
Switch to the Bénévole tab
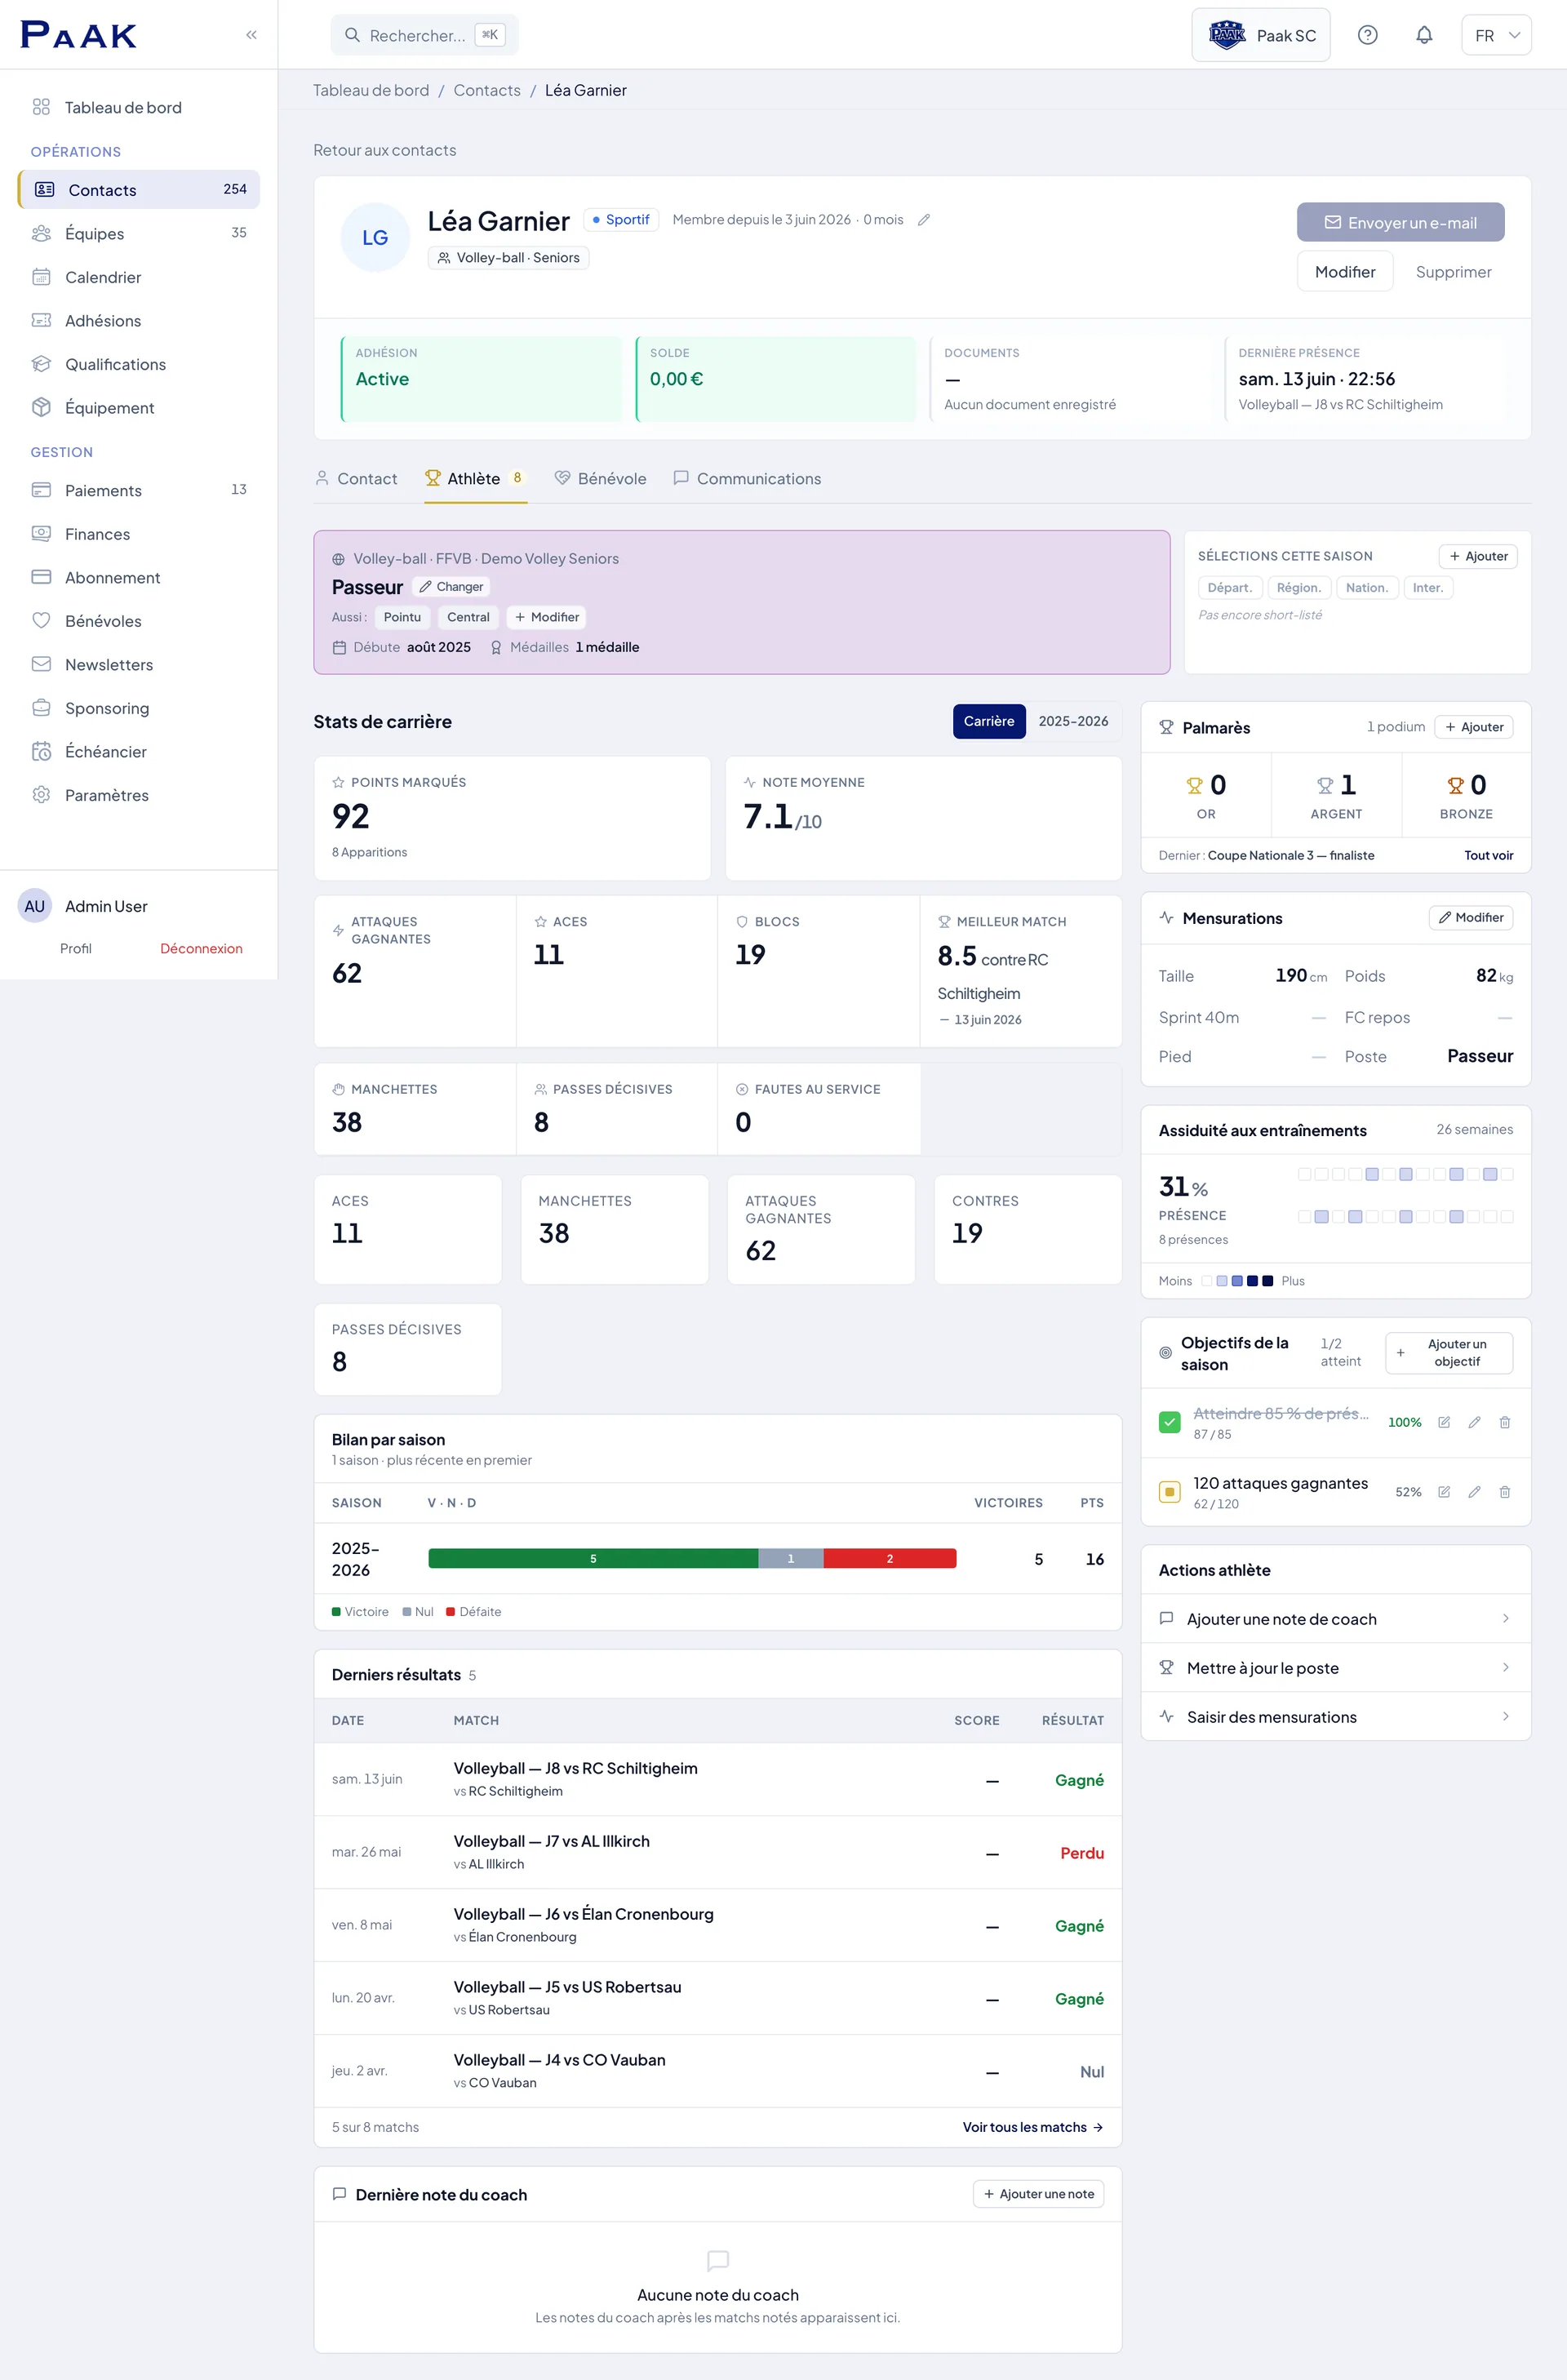[600, 479]
